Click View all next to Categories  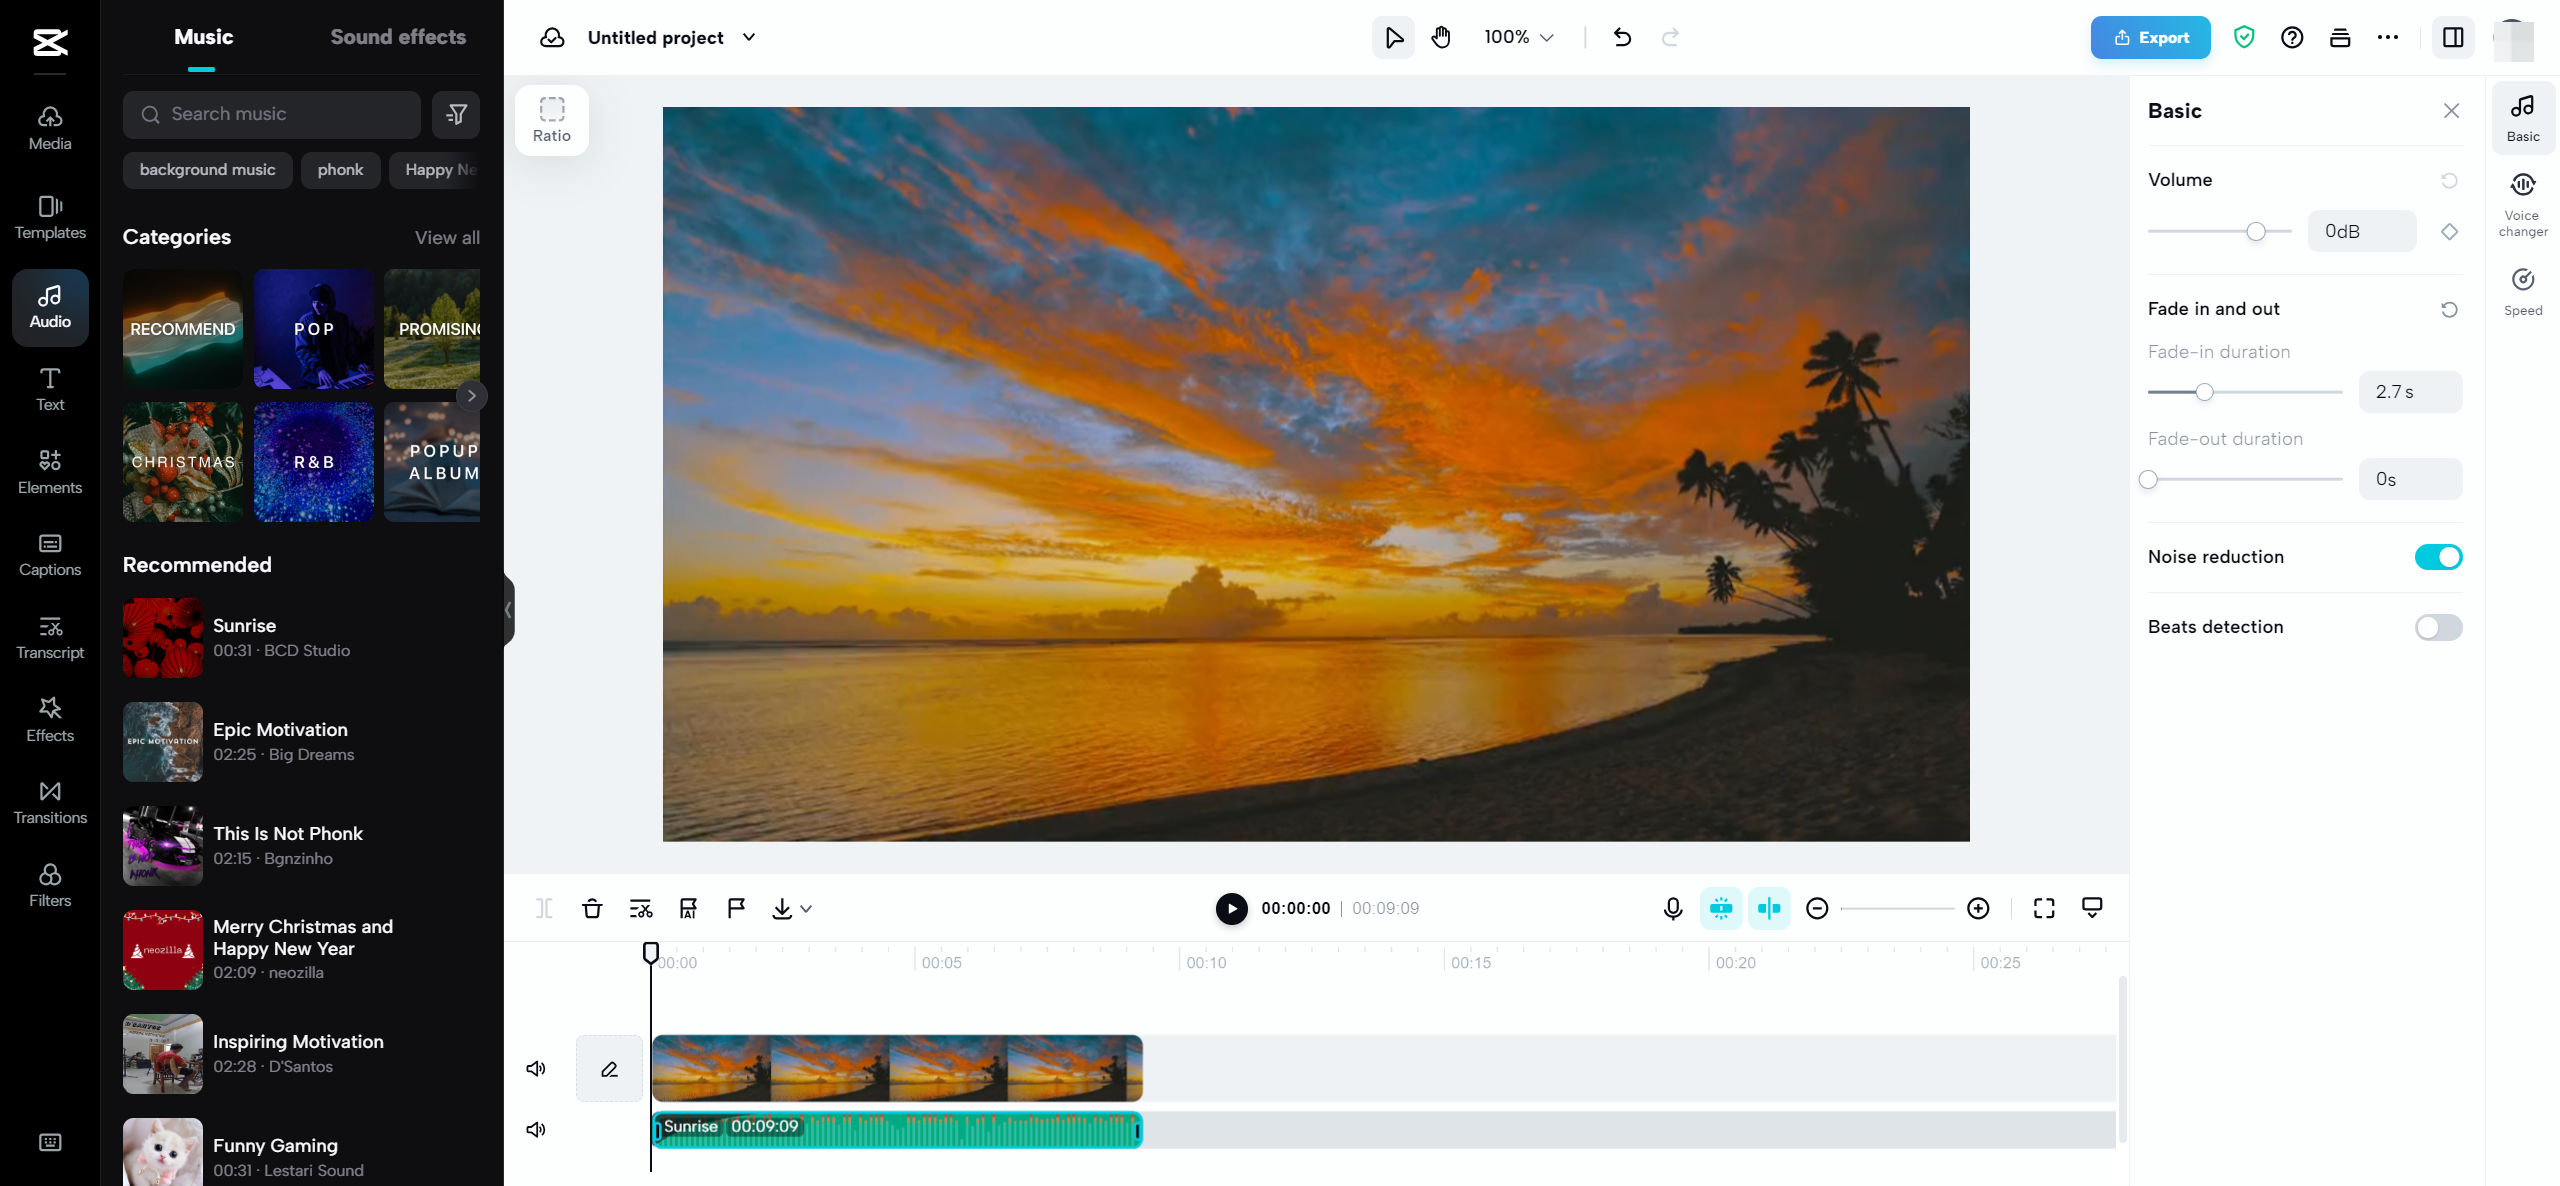pyautogui.click(x=447, y=237)
